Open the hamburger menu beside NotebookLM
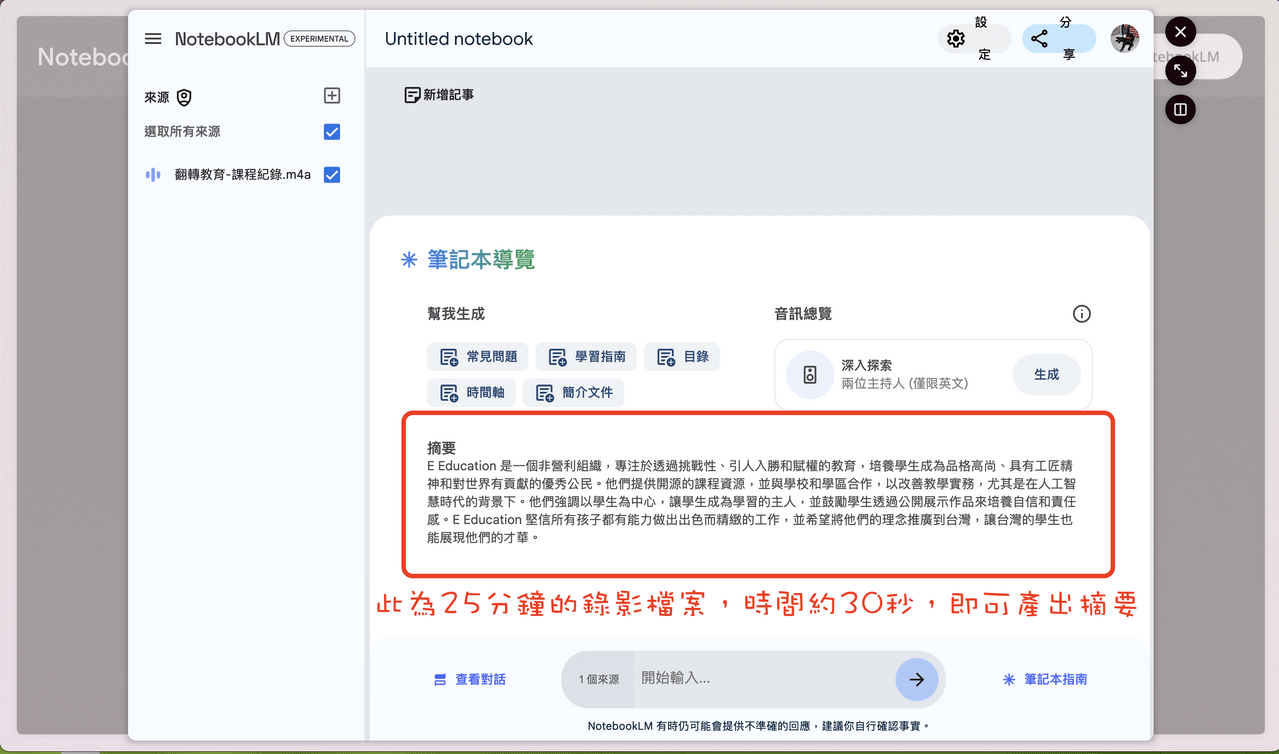Viewport: 1279px width, 754px height. (153, 39)
